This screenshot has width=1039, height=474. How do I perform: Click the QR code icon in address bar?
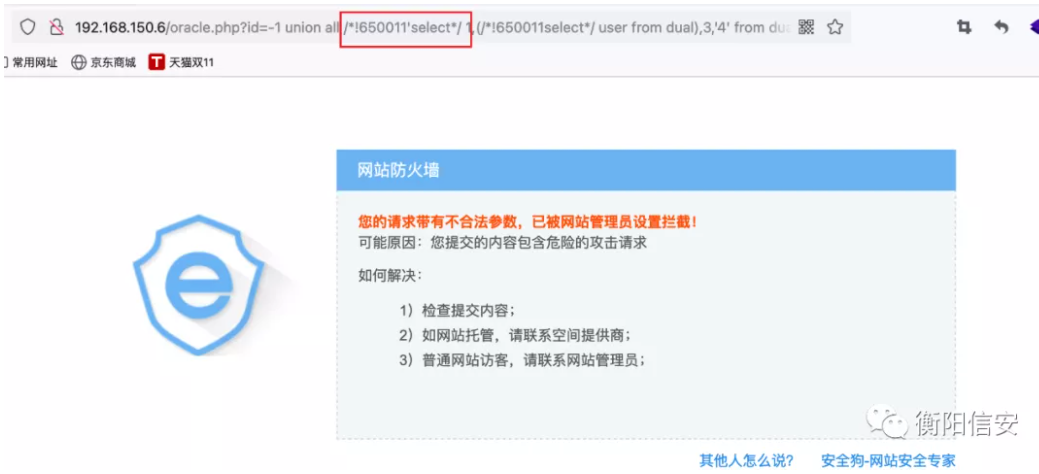(806, 27)
